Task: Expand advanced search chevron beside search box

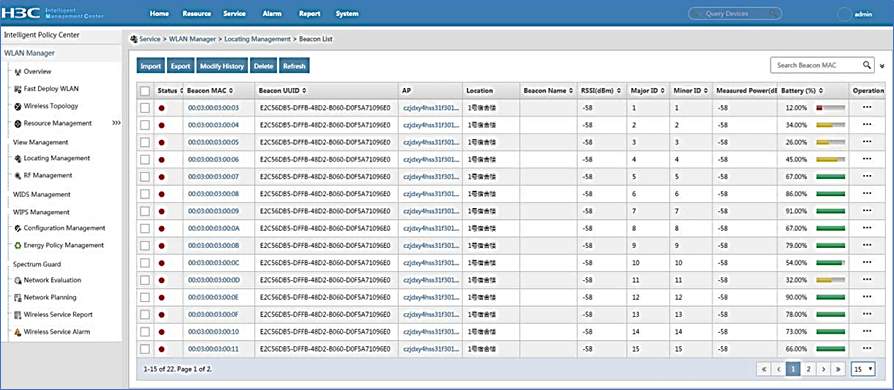Action: (x=883, y=66)
